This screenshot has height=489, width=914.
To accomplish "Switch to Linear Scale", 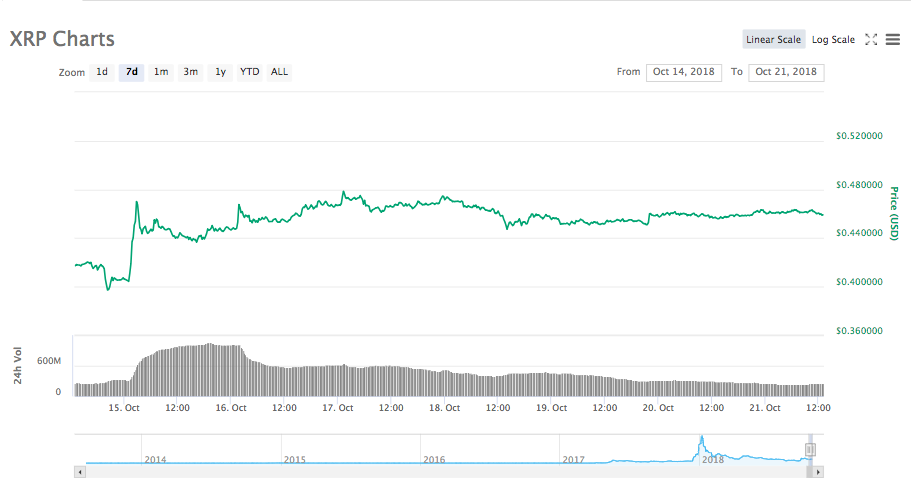I will [774, 40].
